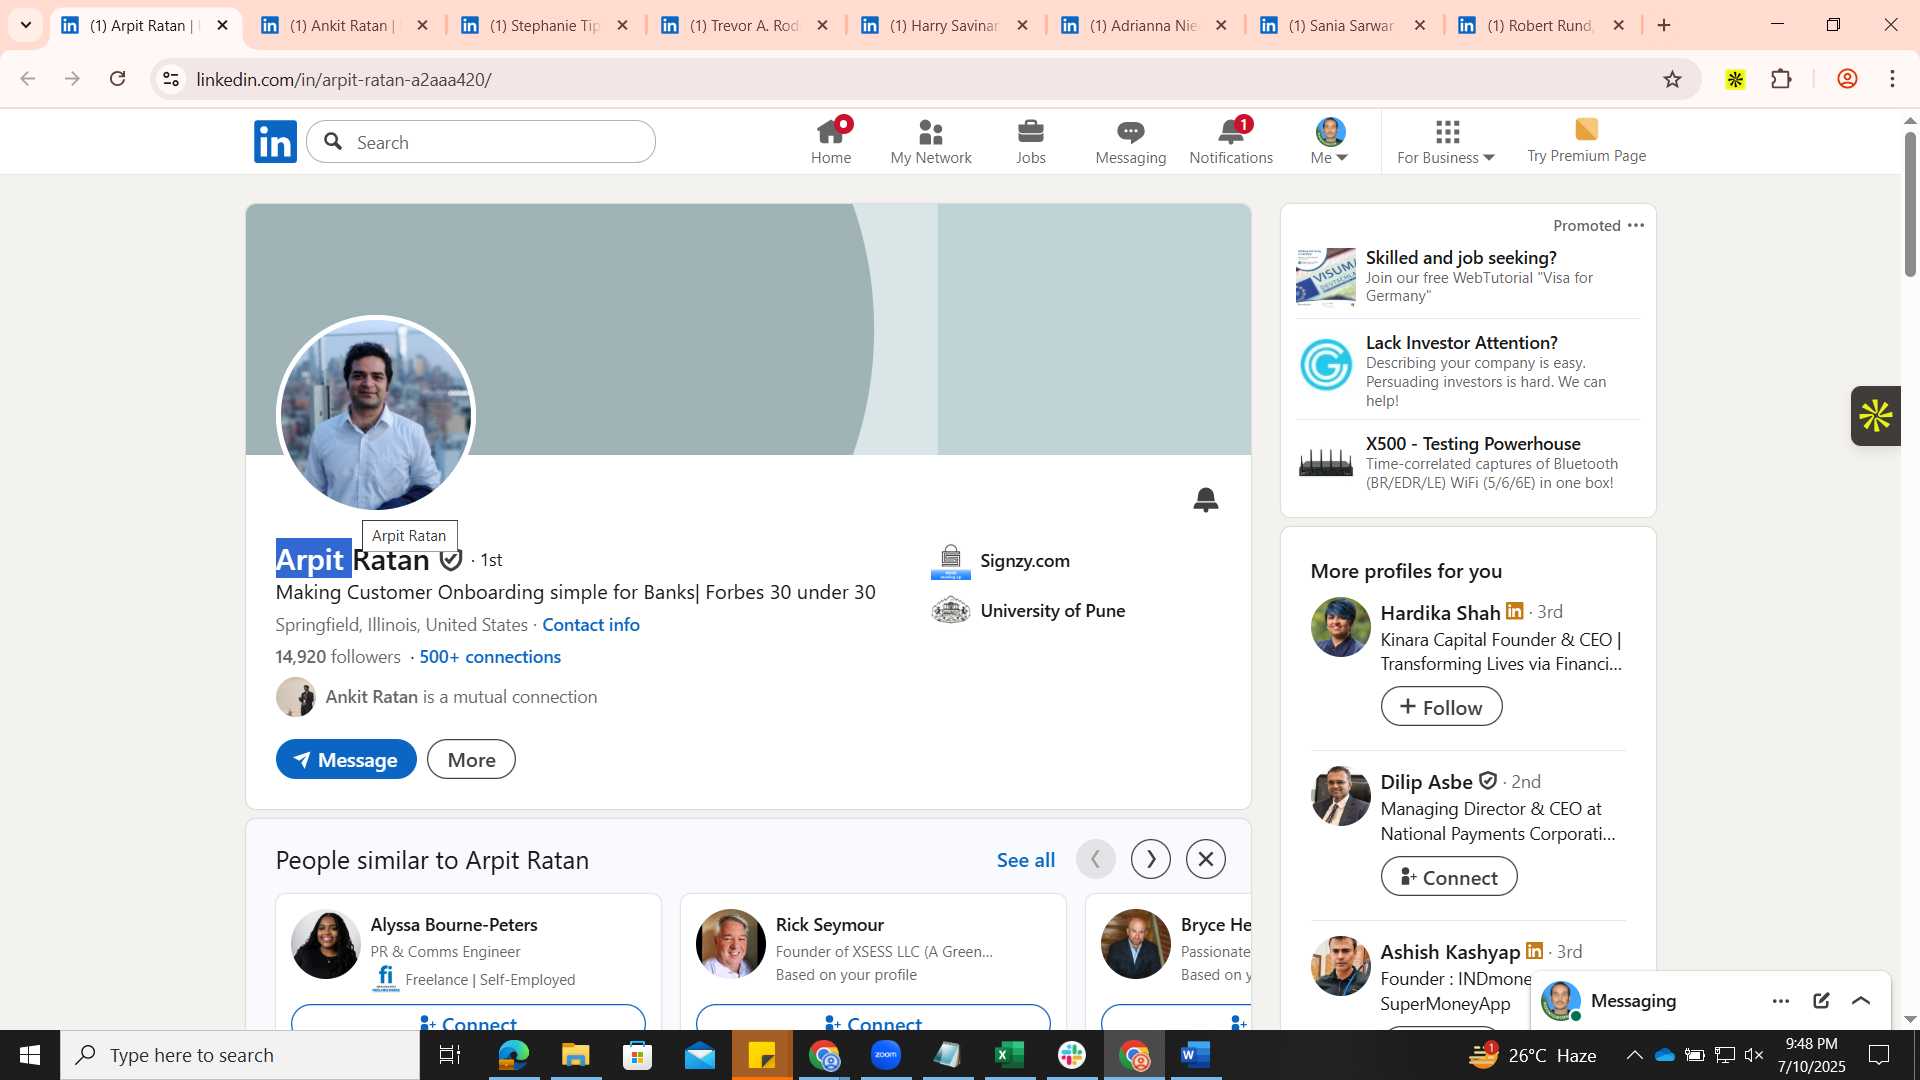This screenshot has height=1080, width=1920.
Task: Open the Contact info link
Action: (591, 625)
